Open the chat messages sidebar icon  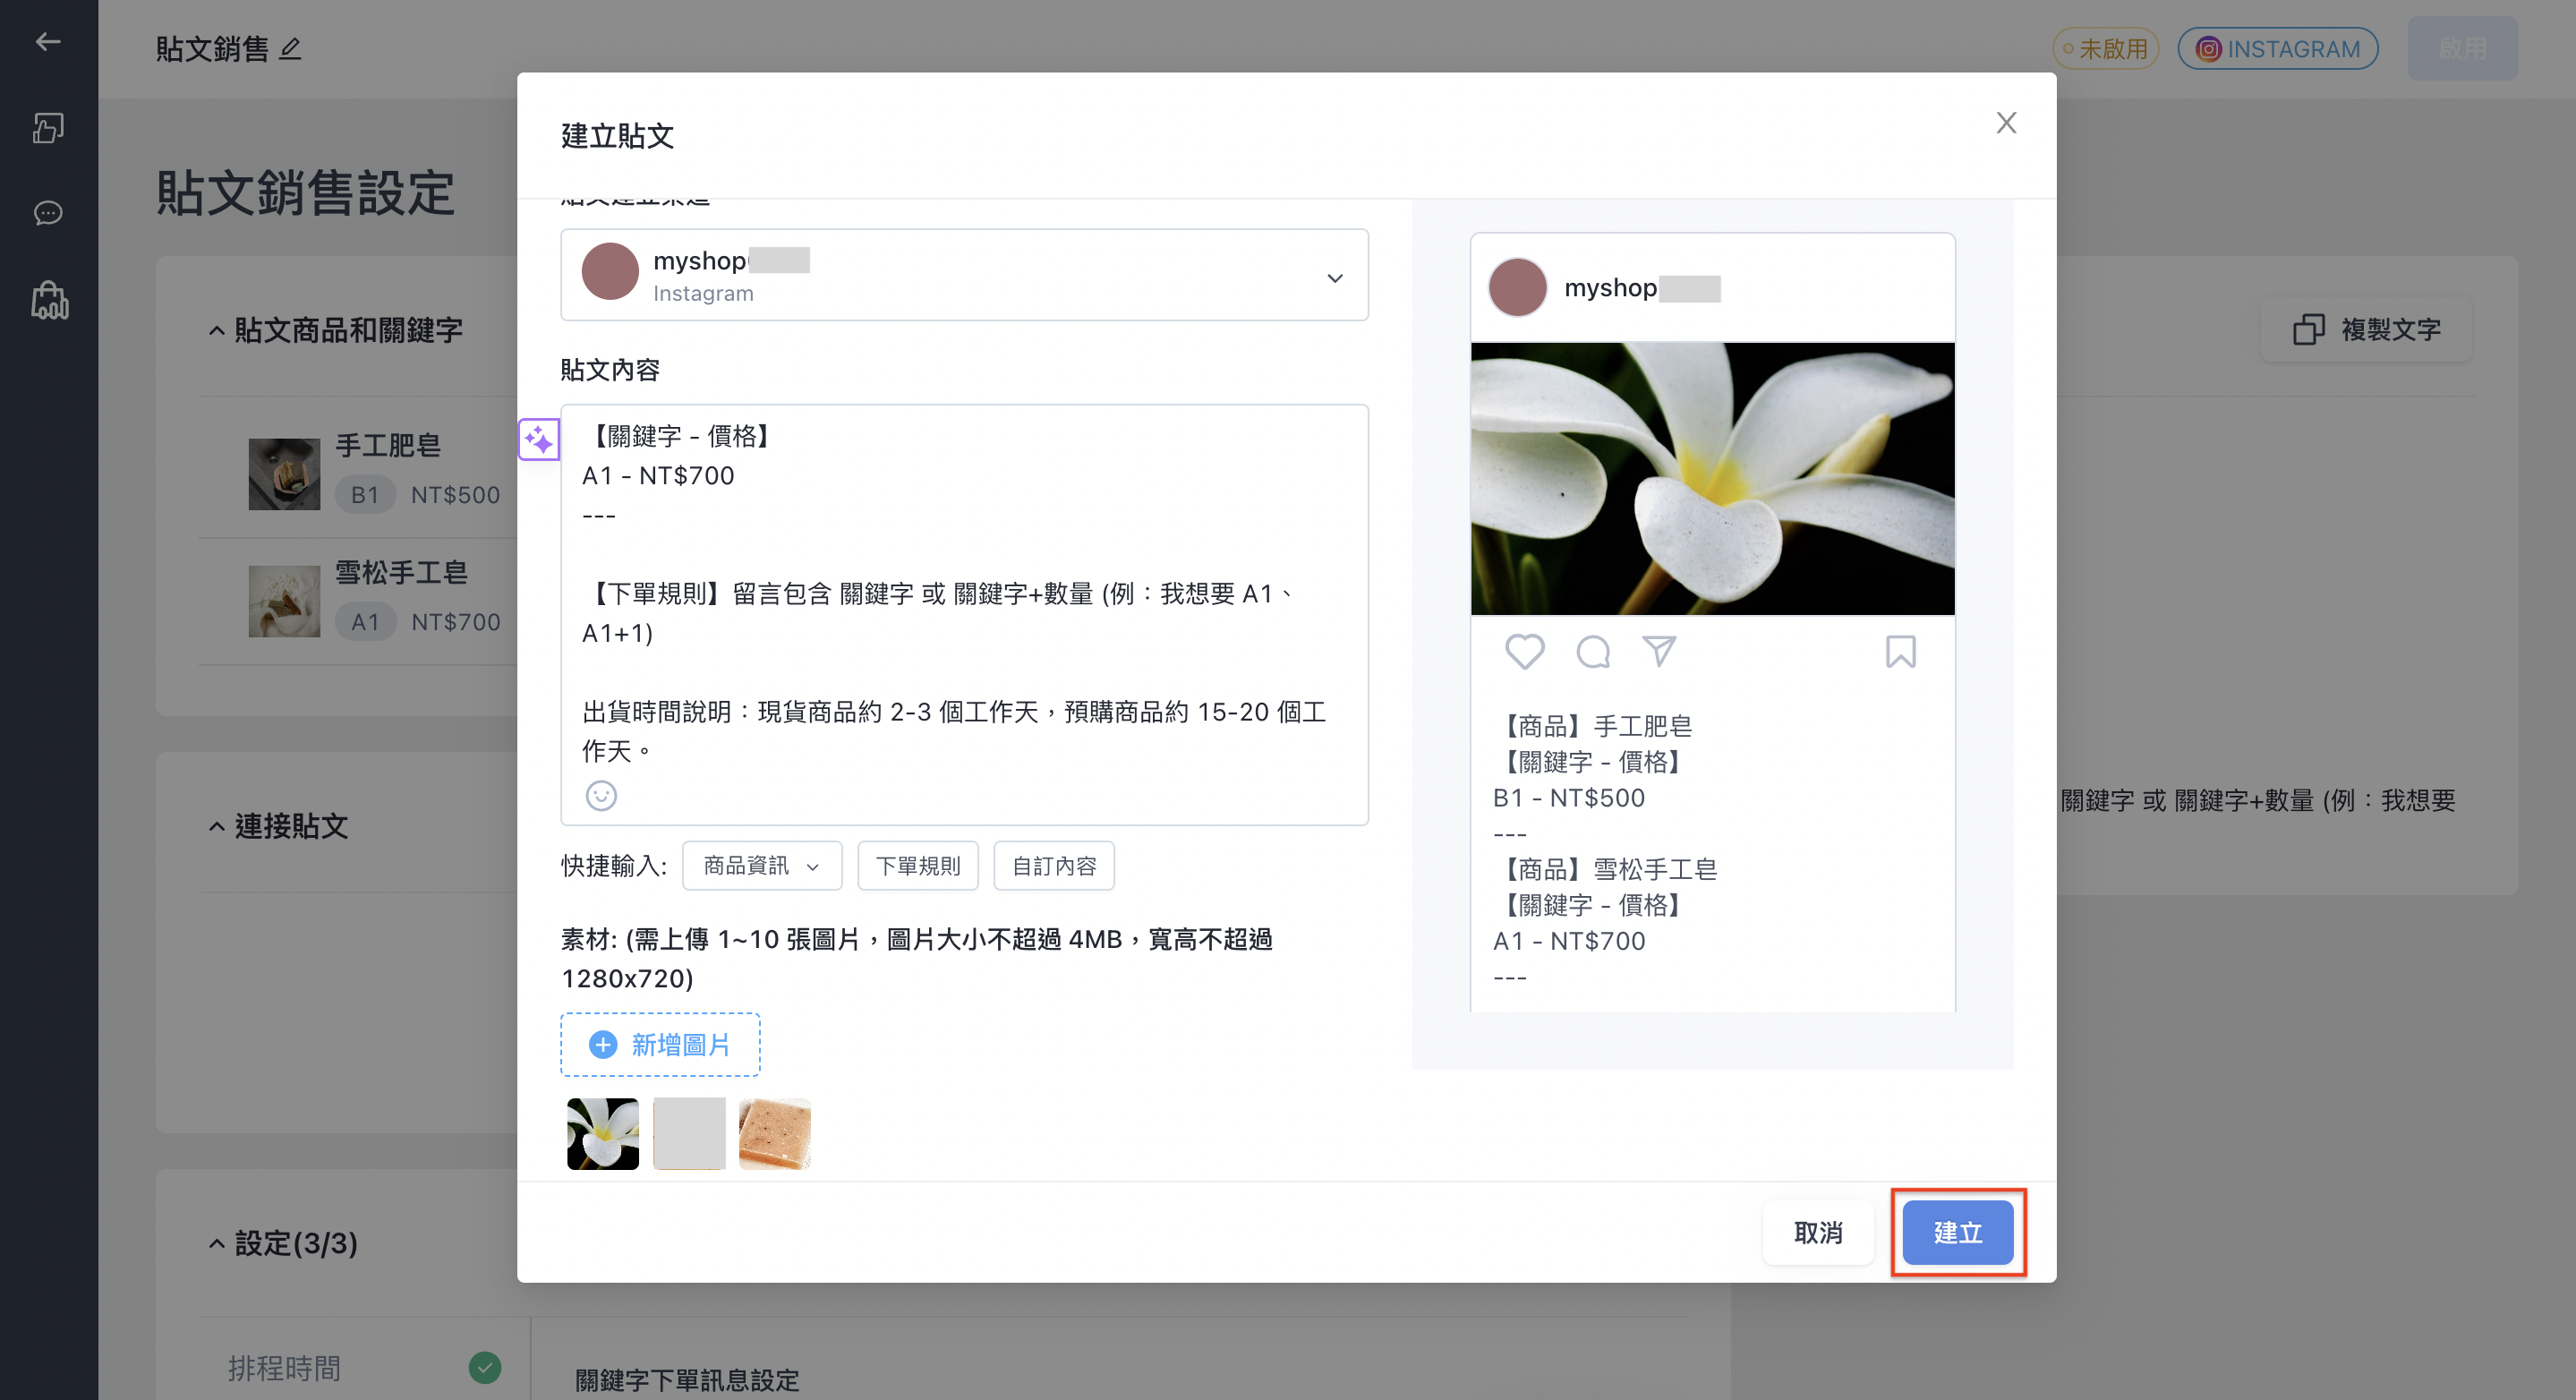[x=48, y=213]
